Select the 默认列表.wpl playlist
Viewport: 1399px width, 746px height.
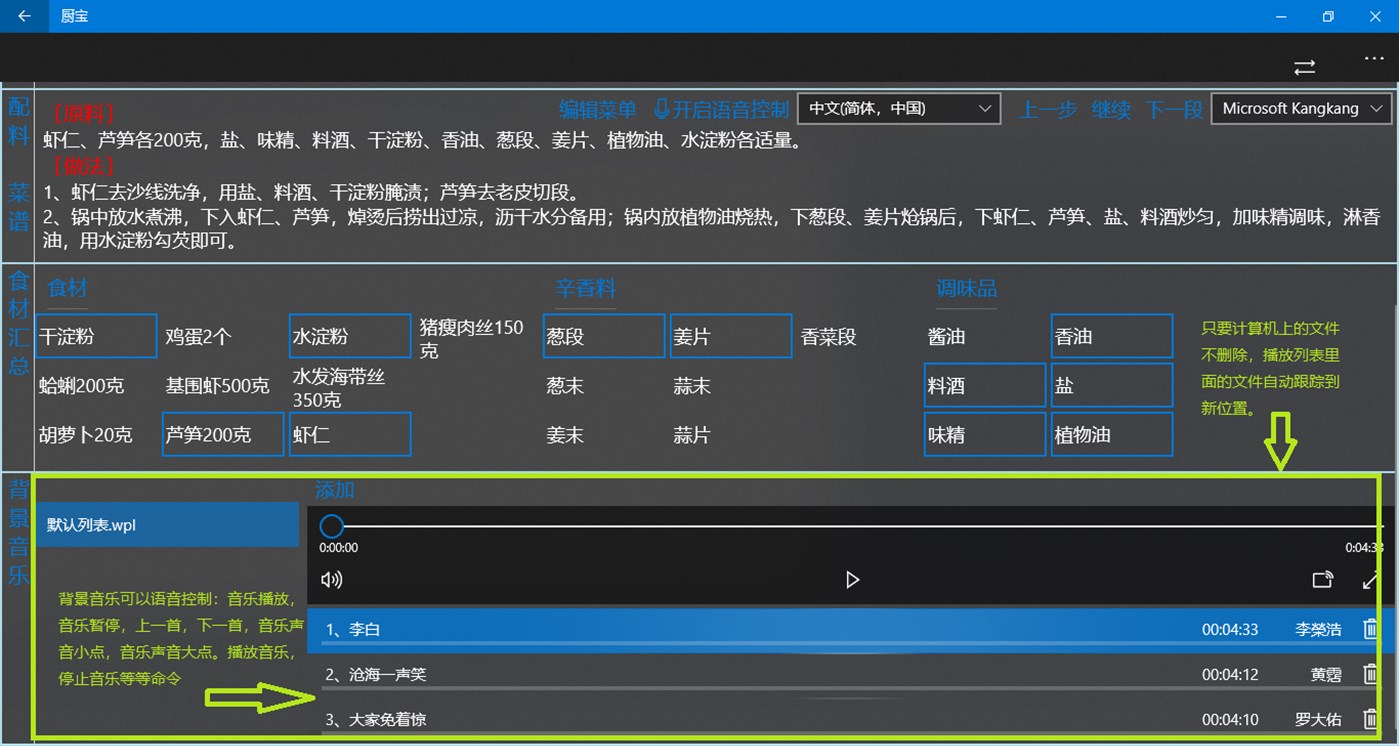[x=167, y=524]
